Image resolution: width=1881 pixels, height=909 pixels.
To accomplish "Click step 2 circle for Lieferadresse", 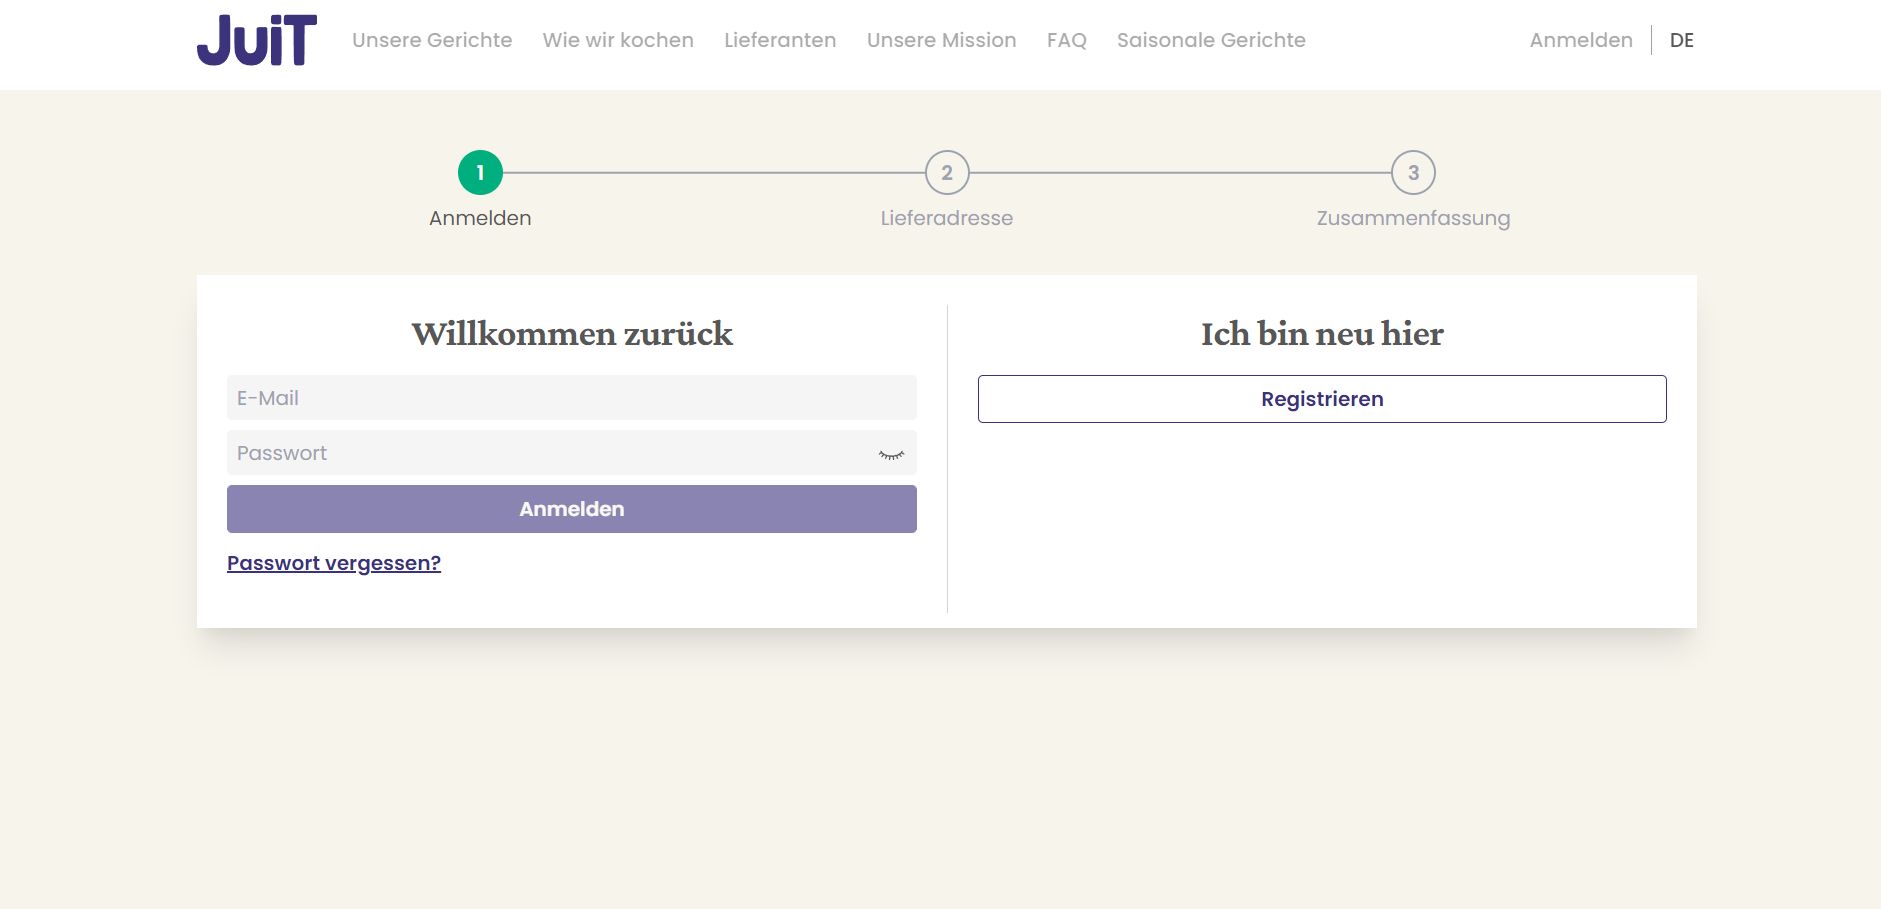I will (947, 170).
